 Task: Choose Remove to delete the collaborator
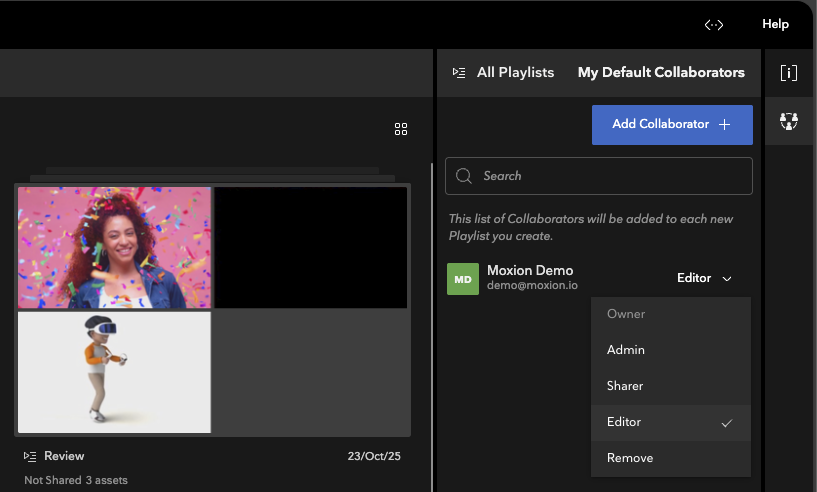[630, 458]
